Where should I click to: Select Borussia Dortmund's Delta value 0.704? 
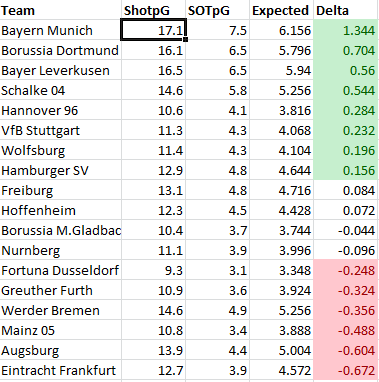tap(346, 50)
